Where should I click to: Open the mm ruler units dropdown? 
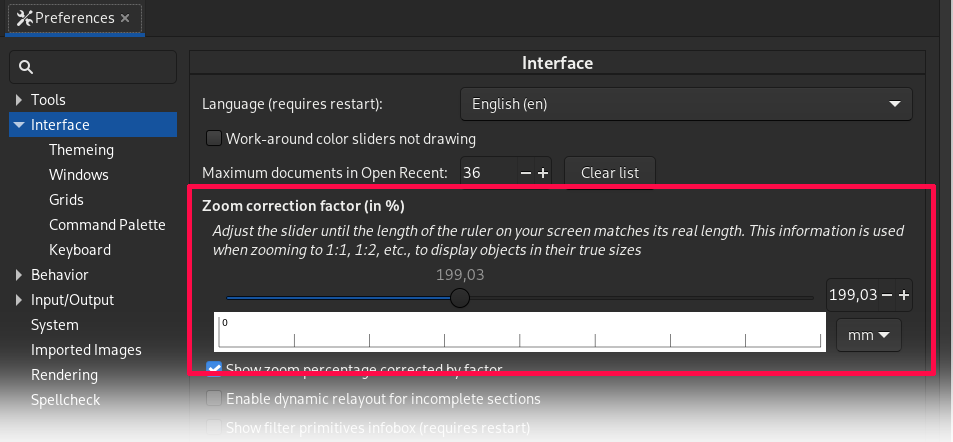[869, 335]
